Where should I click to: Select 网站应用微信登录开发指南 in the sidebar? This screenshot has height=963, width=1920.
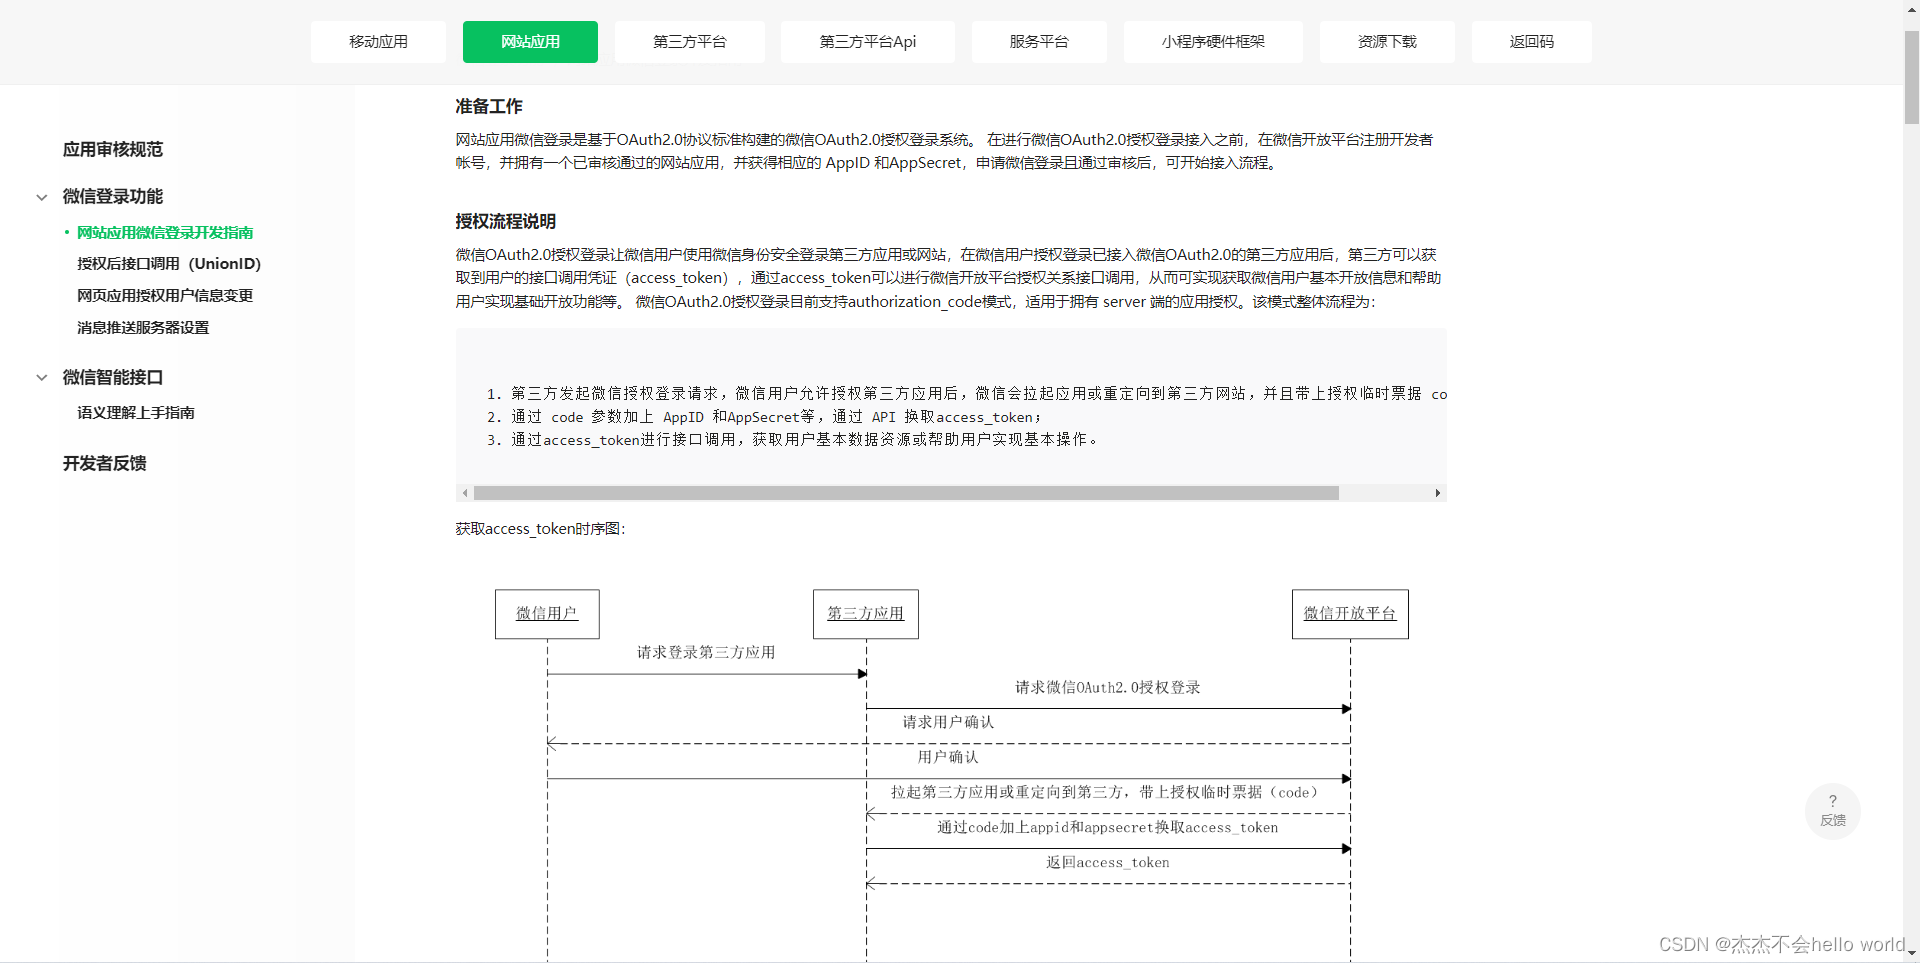click(x=165, y=232)
